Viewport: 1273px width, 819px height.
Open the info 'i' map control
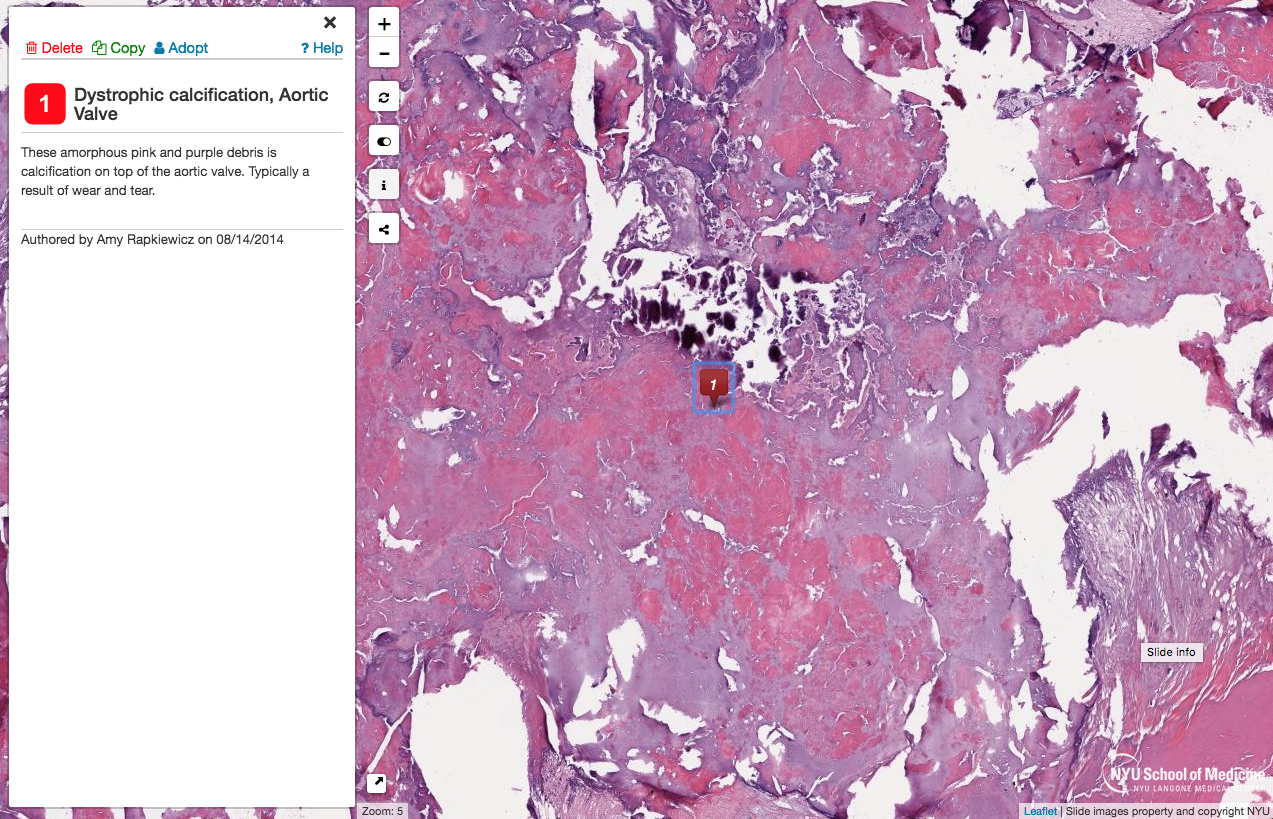coord(384,185)
